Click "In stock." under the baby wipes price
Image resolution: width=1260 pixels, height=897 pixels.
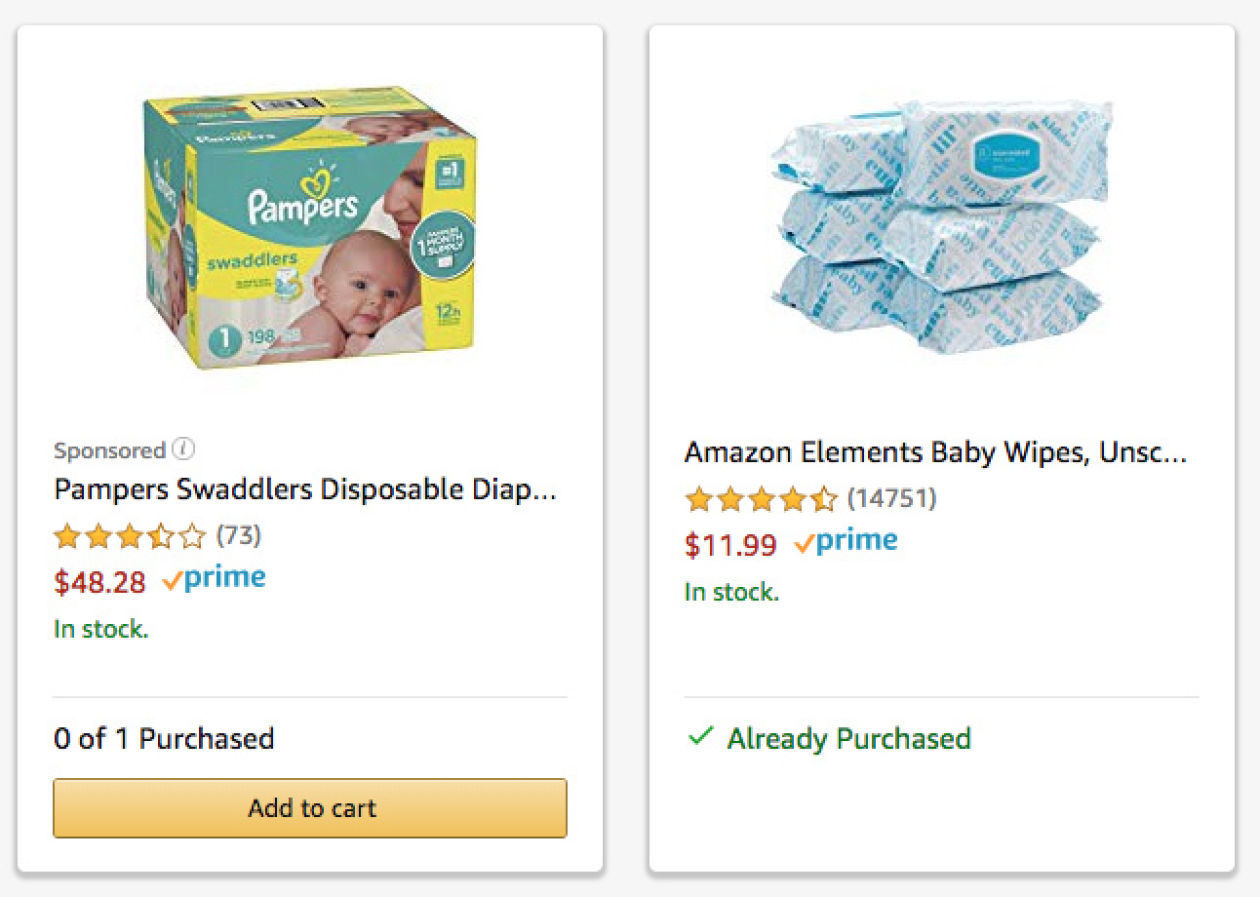(x=731, y=592)
